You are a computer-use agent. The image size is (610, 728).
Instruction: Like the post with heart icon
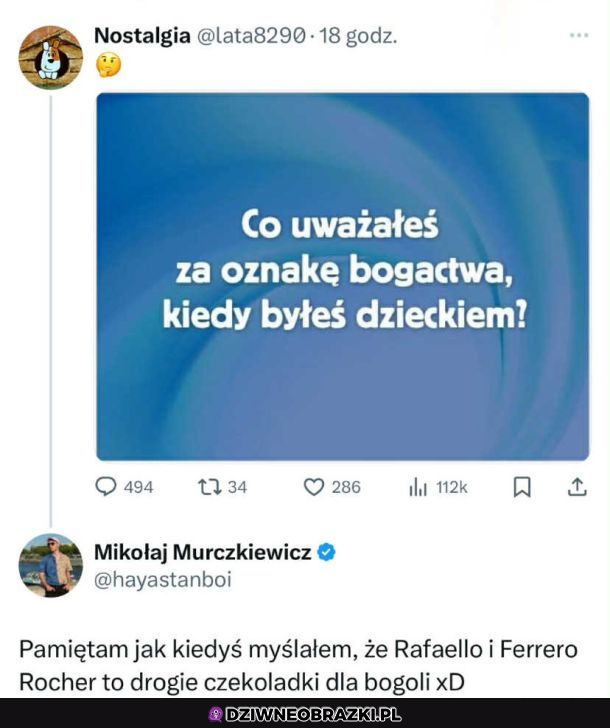313,487
